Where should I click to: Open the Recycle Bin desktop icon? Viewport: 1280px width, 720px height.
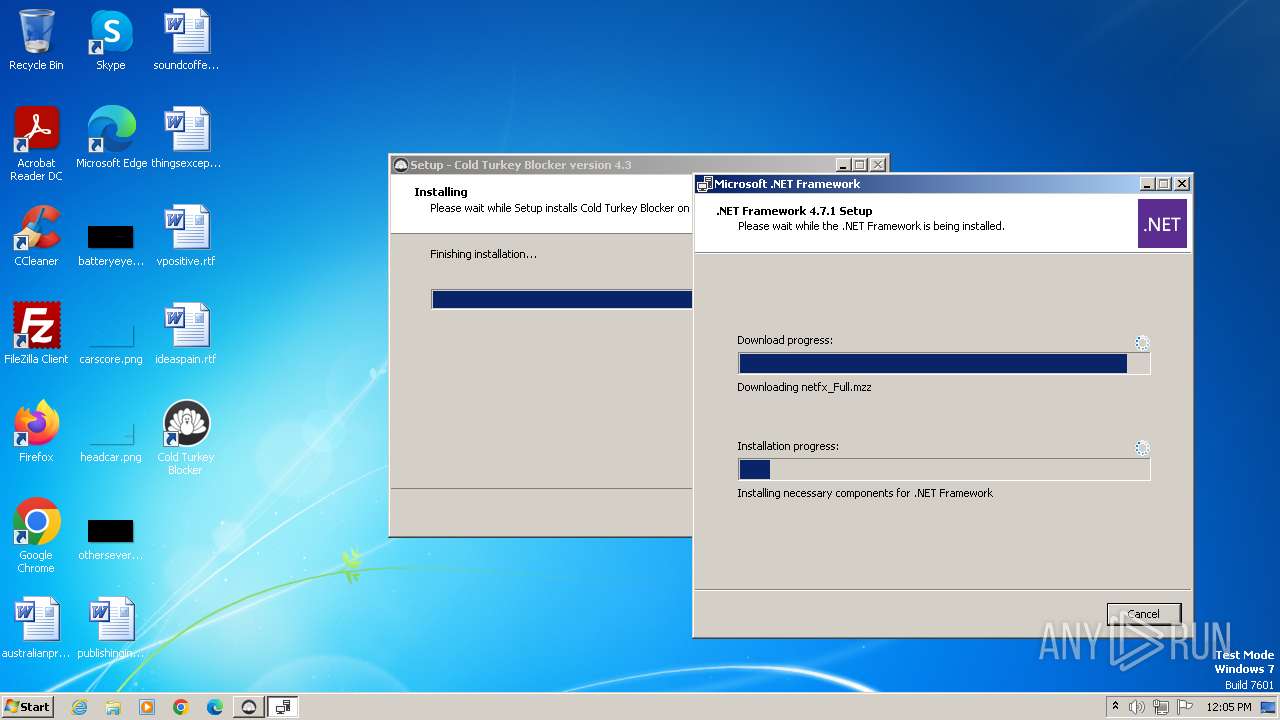click(x=36, y=40)
